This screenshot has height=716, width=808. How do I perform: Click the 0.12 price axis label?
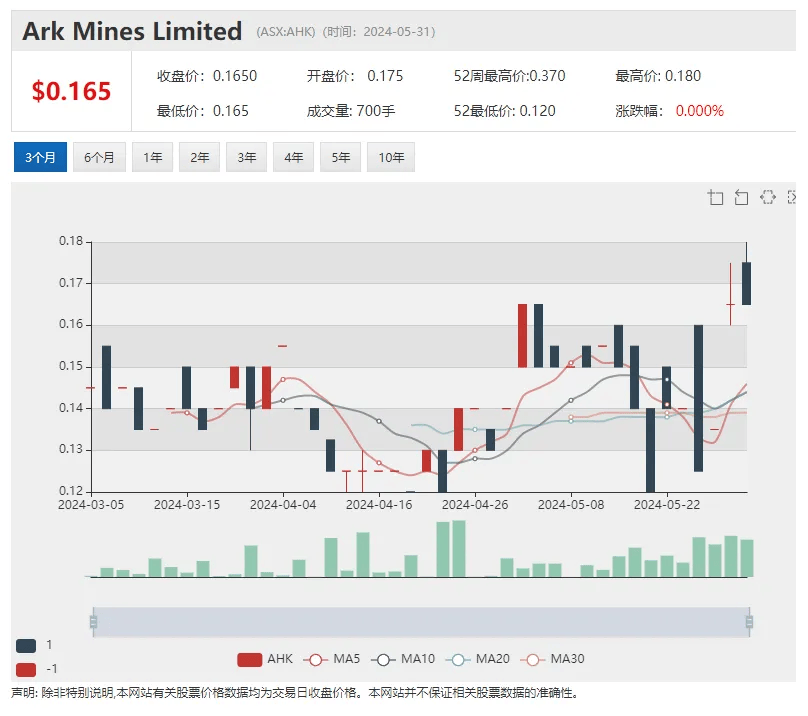pos(71,491)
